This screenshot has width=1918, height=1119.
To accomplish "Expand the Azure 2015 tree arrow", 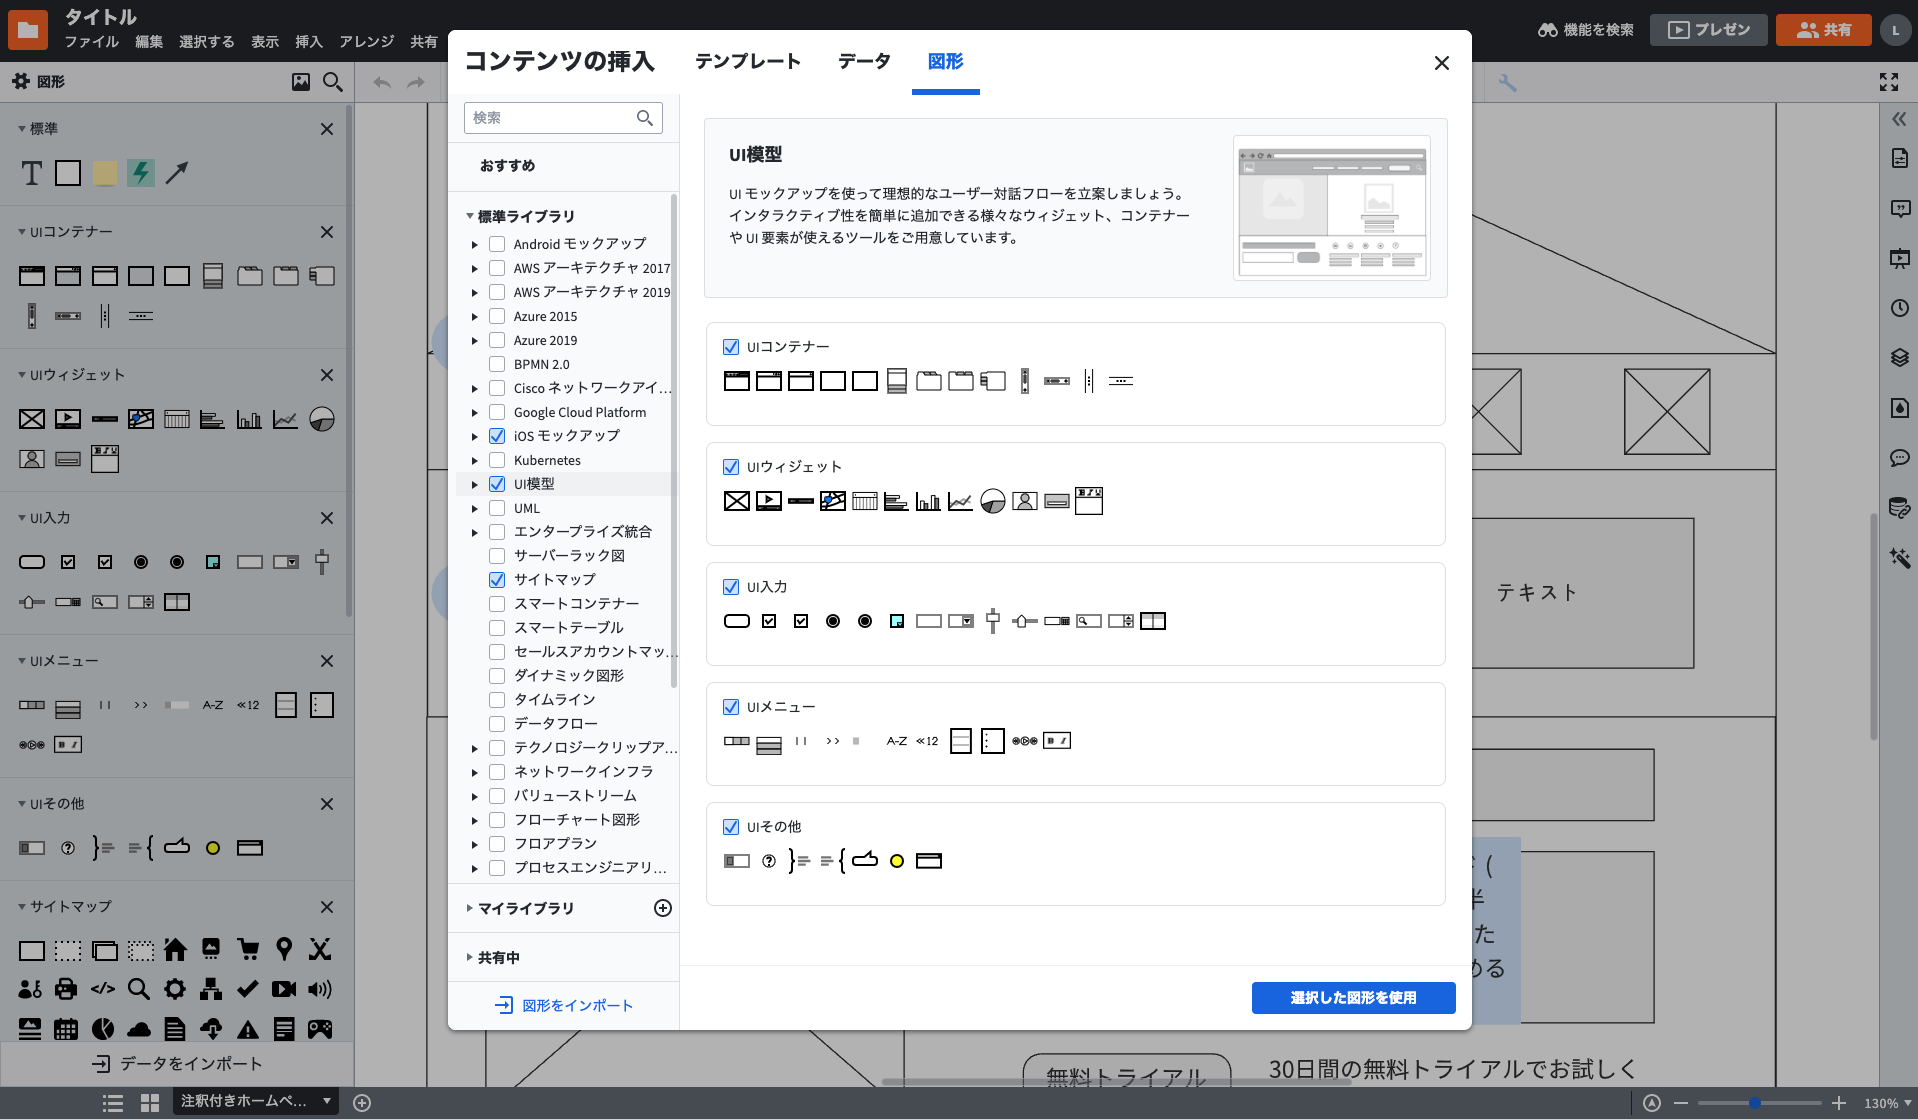I will point(475,317).
